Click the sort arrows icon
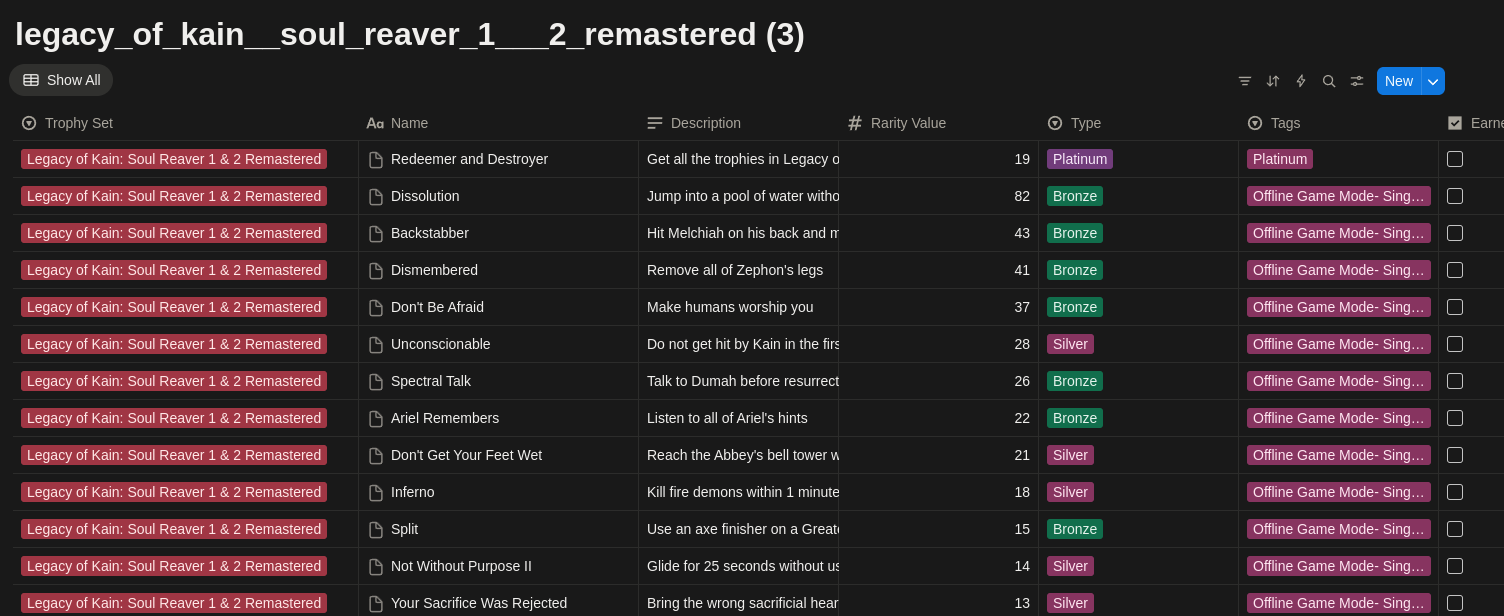1504x616 pixels. 1273,81
